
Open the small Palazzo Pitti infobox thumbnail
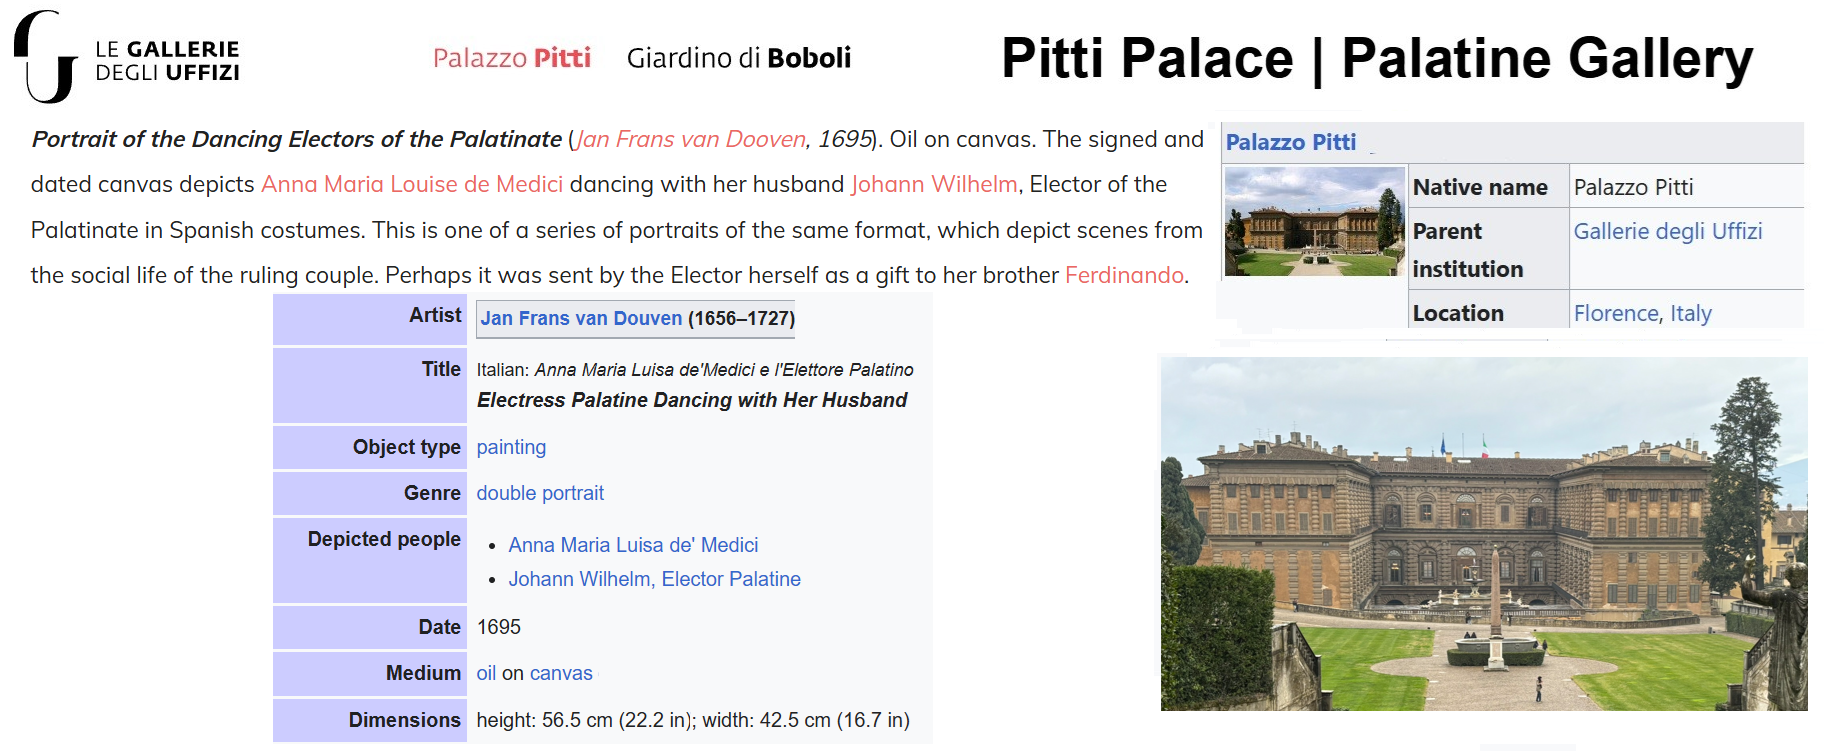(x=1314, y=221)
